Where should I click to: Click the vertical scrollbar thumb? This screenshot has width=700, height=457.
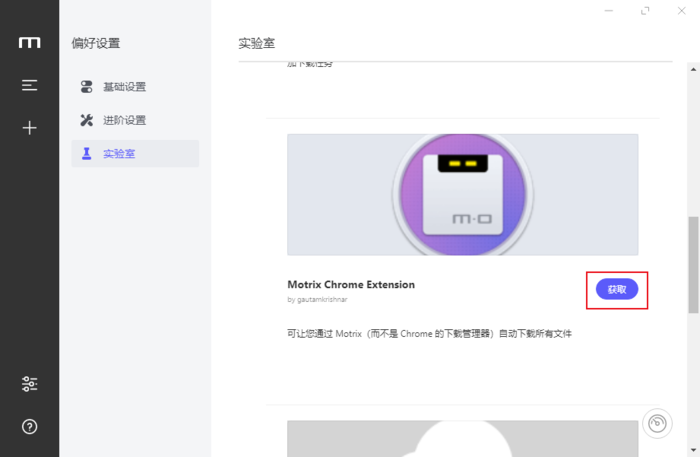pos(694,265)
